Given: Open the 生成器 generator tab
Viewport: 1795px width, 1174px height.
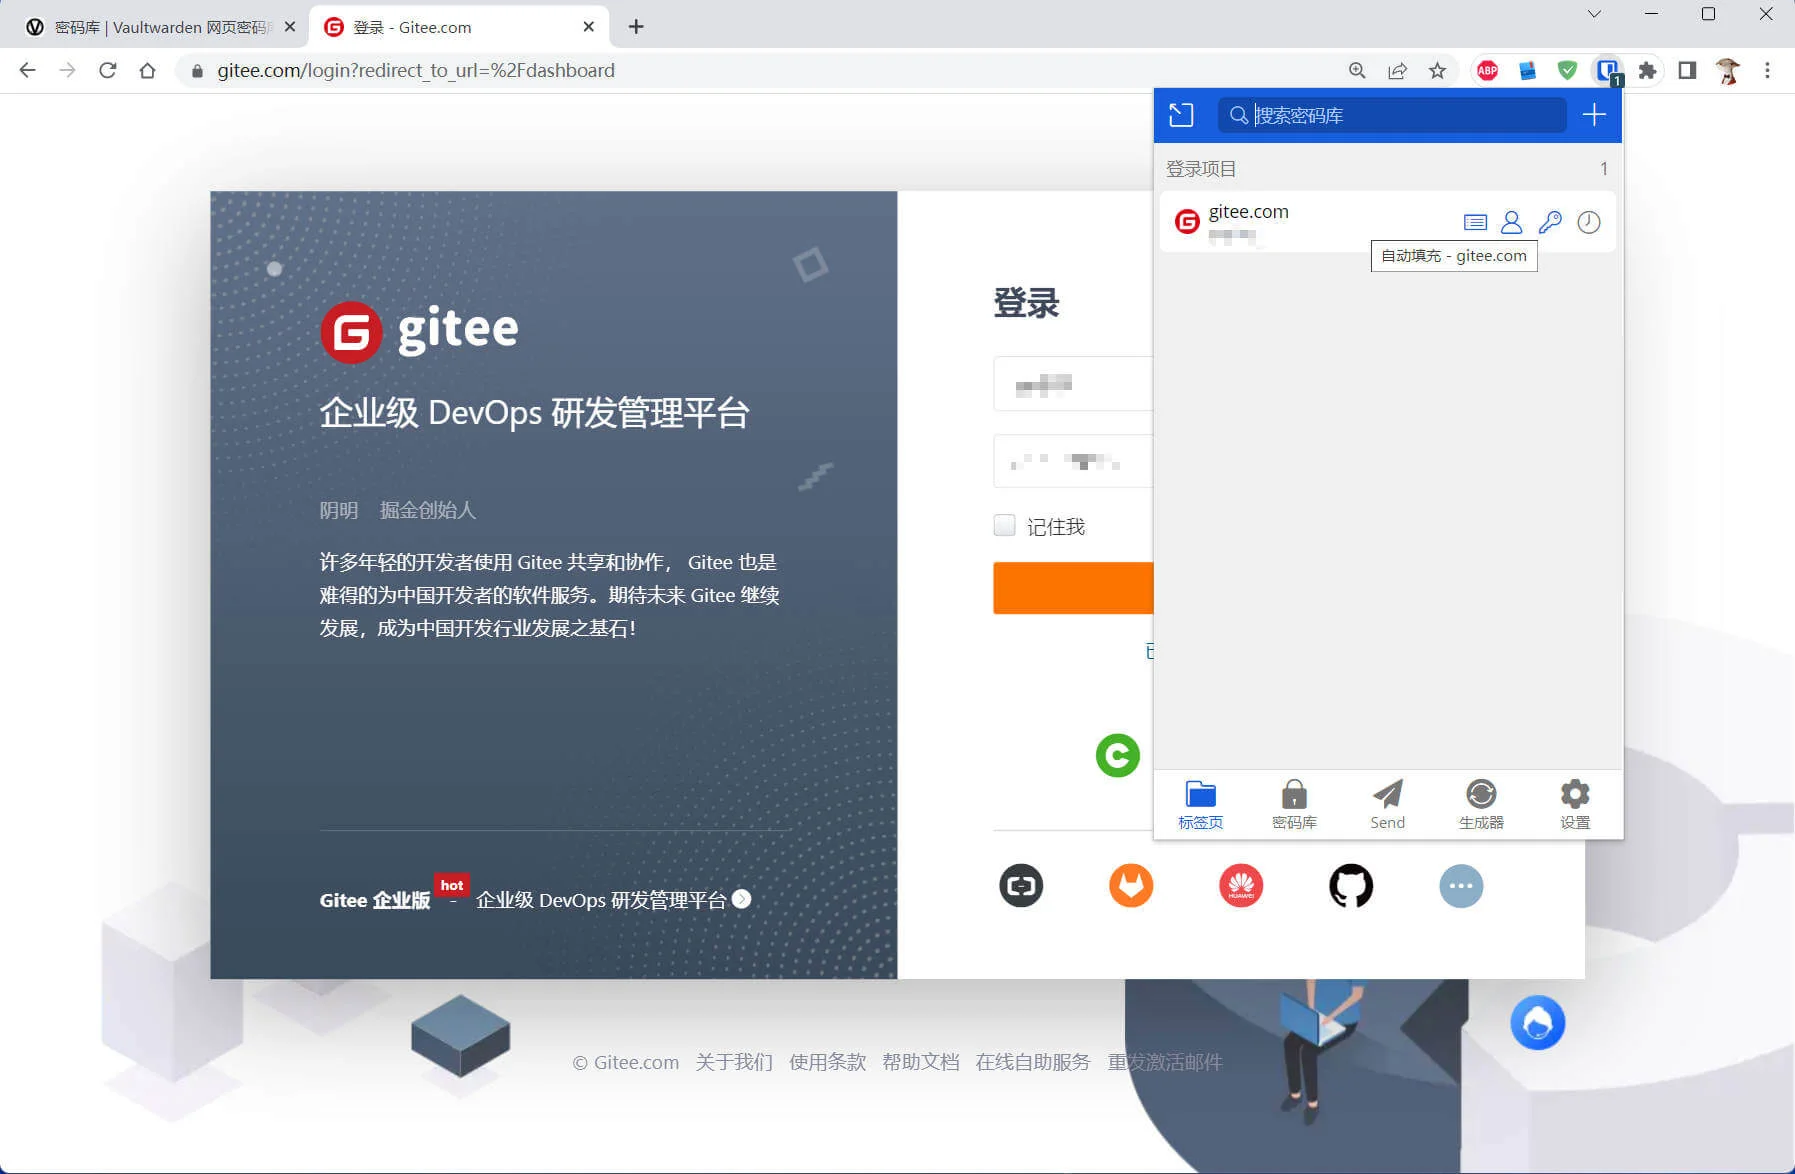Looking at the screenshot, I should pos(1481,804).
